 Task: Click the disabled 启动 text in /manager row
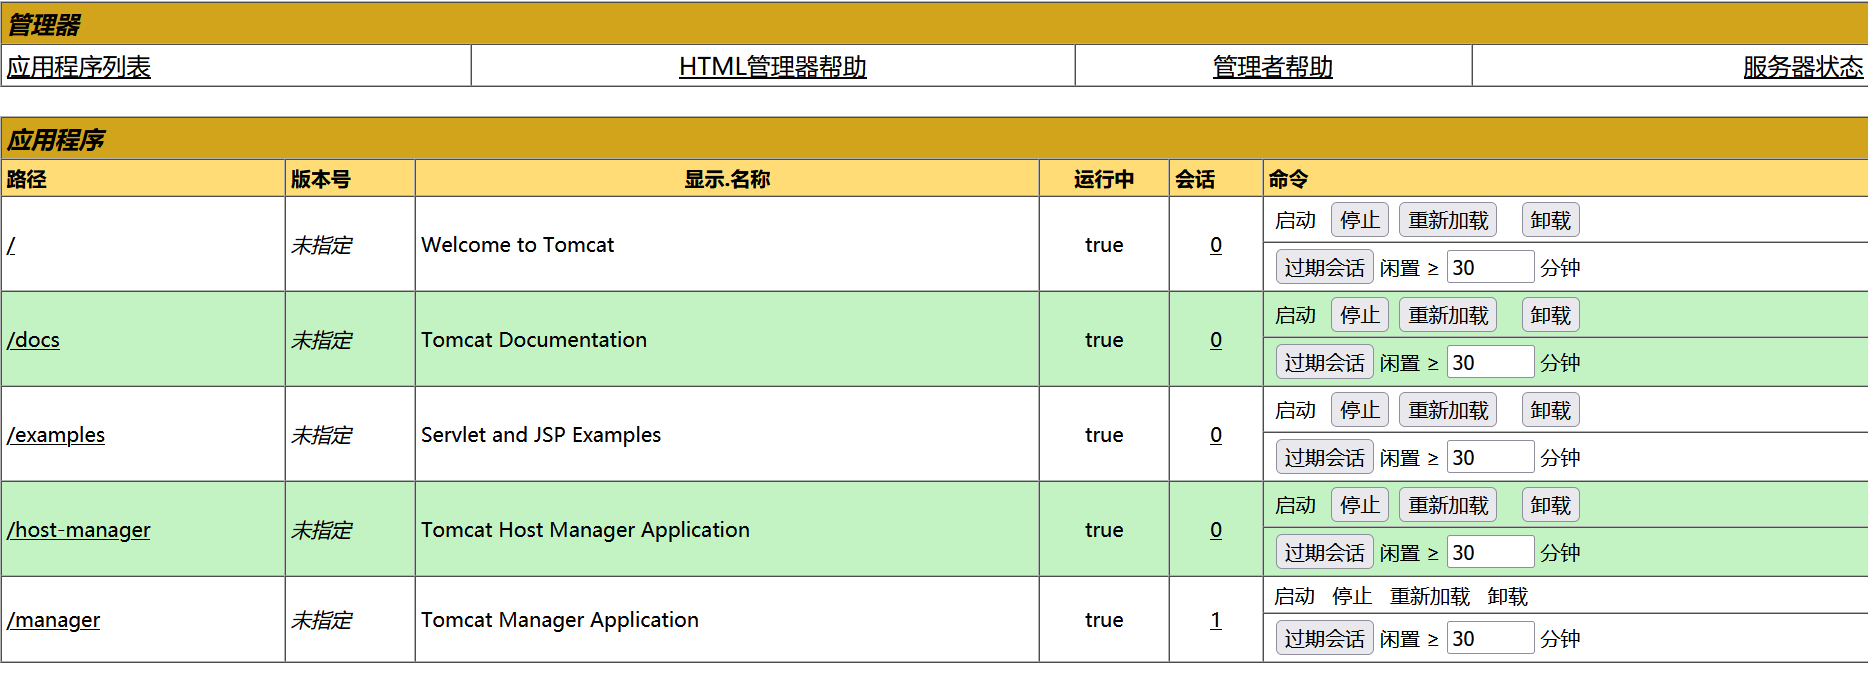pos(1294,596)
